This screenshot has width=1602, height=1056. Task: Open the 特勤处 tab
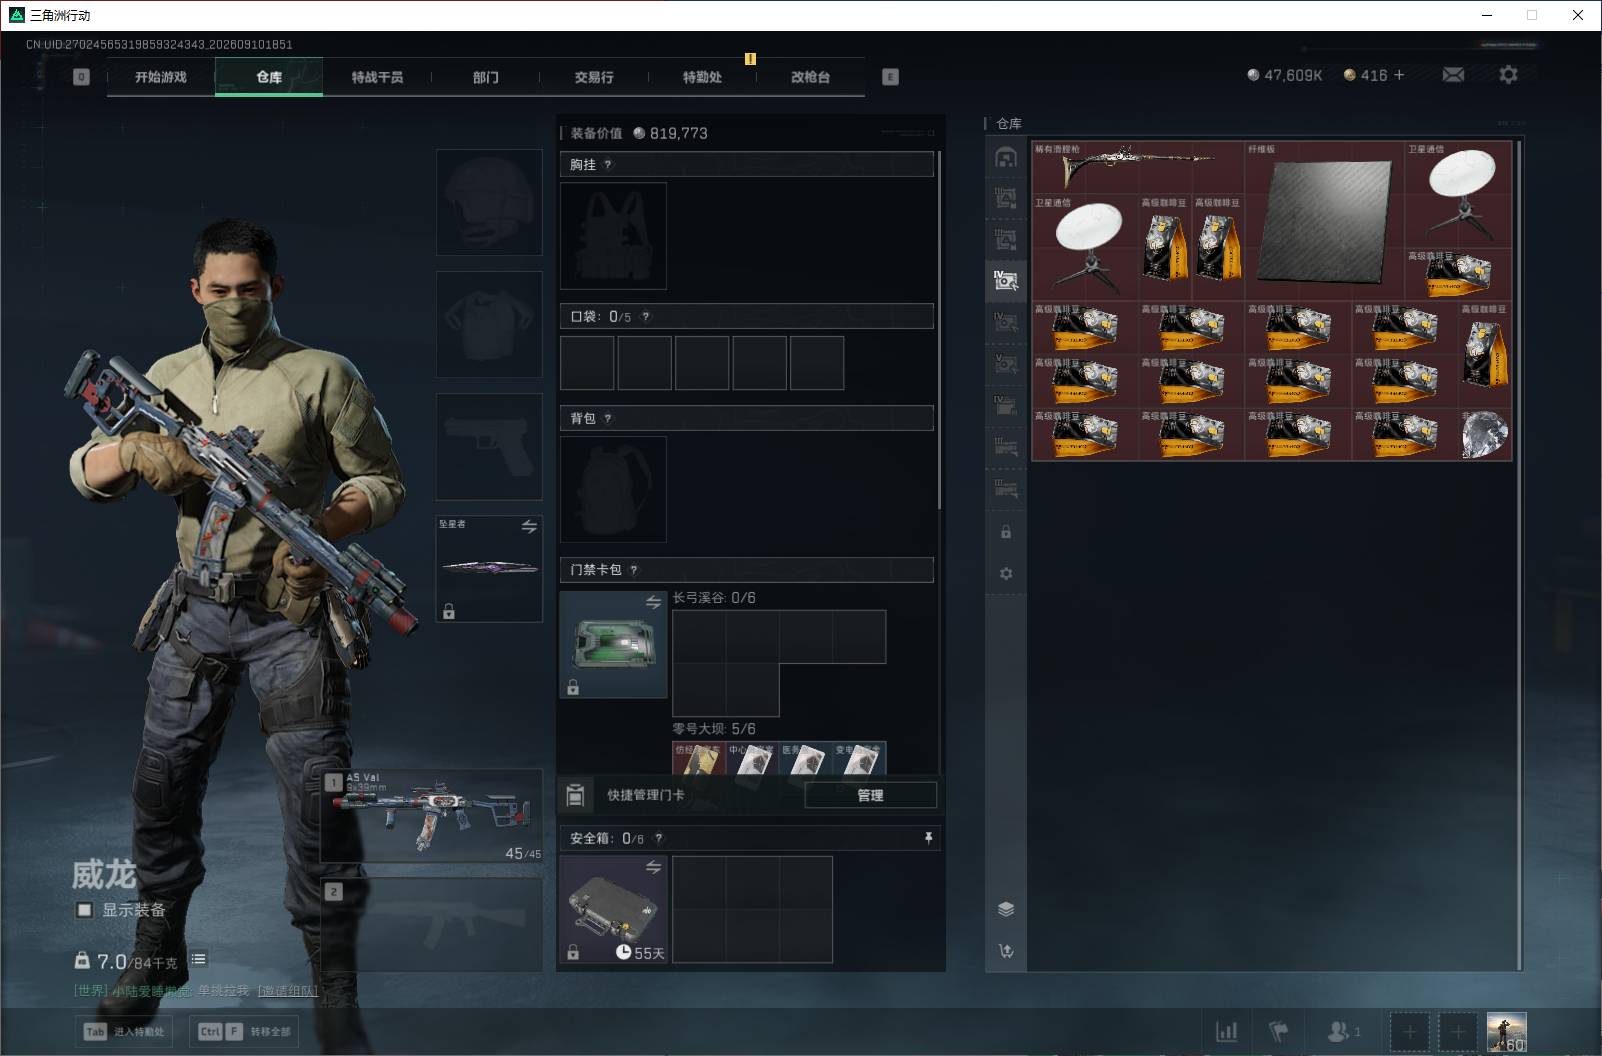702,77
